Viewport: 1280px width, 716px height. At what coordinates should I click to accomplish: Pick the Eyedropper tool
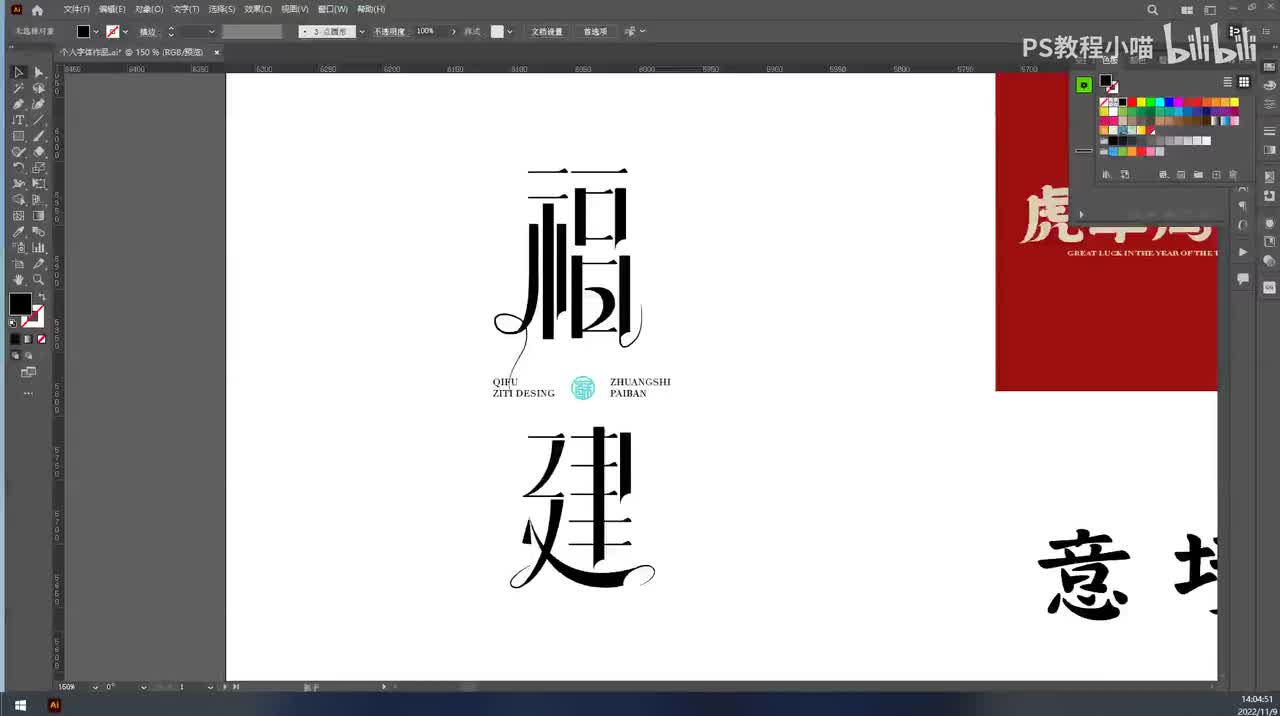[18, 232]
